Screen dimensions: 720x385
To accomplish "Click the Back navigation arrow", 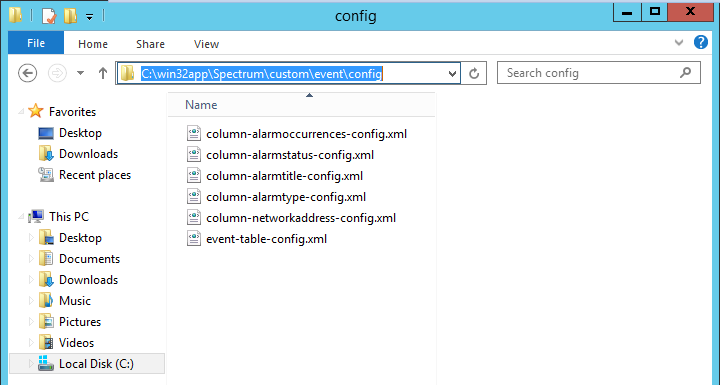I will (27, 73).
